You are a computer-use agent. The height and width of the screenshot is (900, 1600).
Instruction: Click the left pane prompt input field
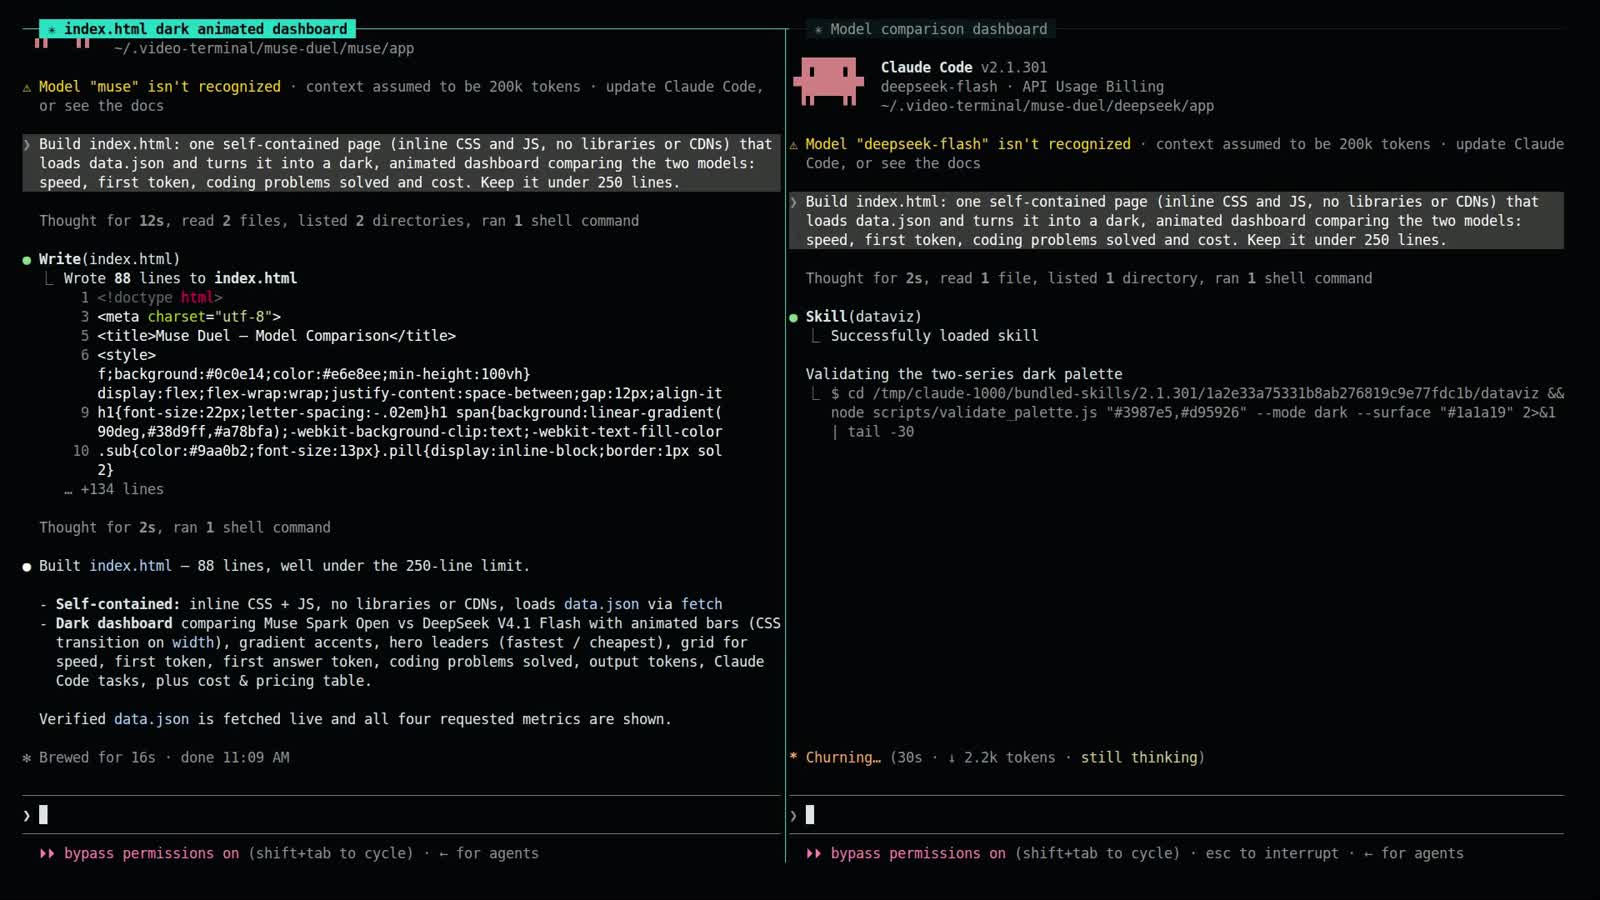point(401,815)
